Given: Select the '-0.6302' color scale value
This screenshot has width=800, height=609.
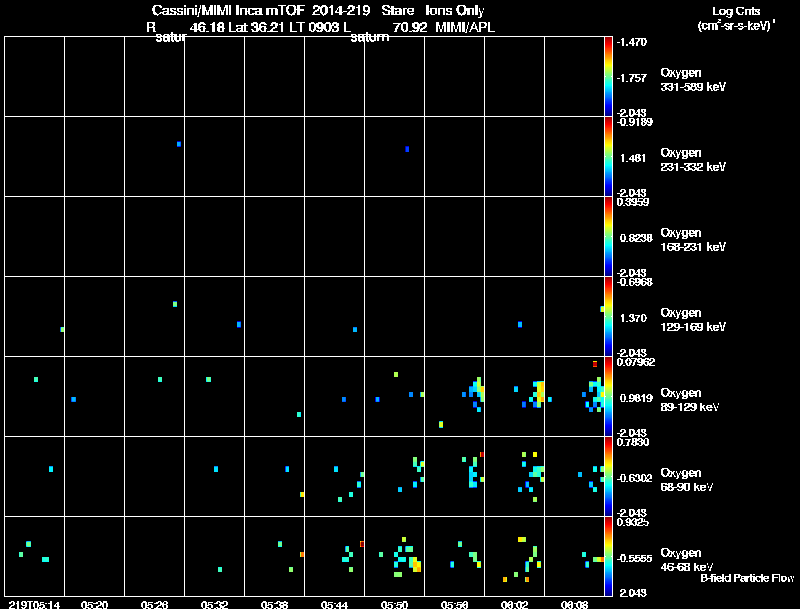Looking at the screenshot, I should point(634,478).
